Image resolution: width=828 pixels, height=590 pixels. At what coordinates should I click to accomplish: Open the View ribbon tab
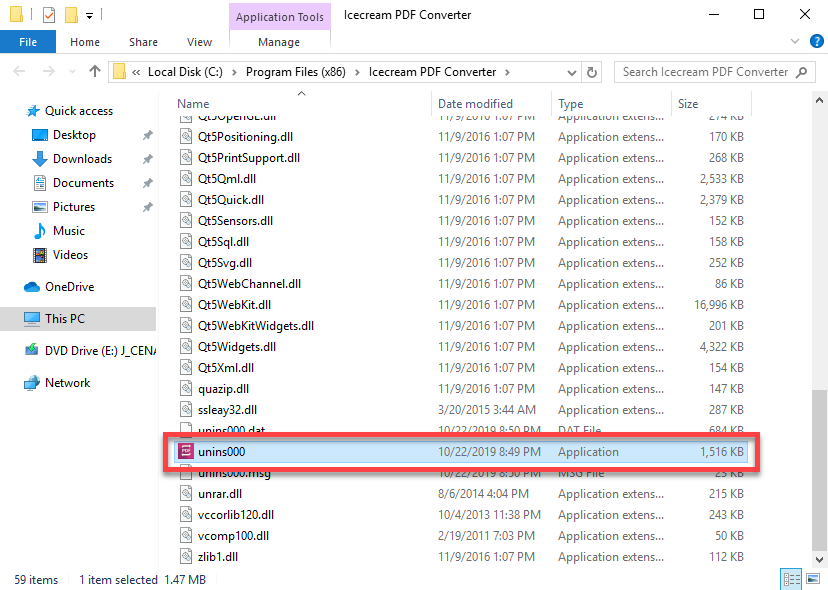tap(199, 42)
